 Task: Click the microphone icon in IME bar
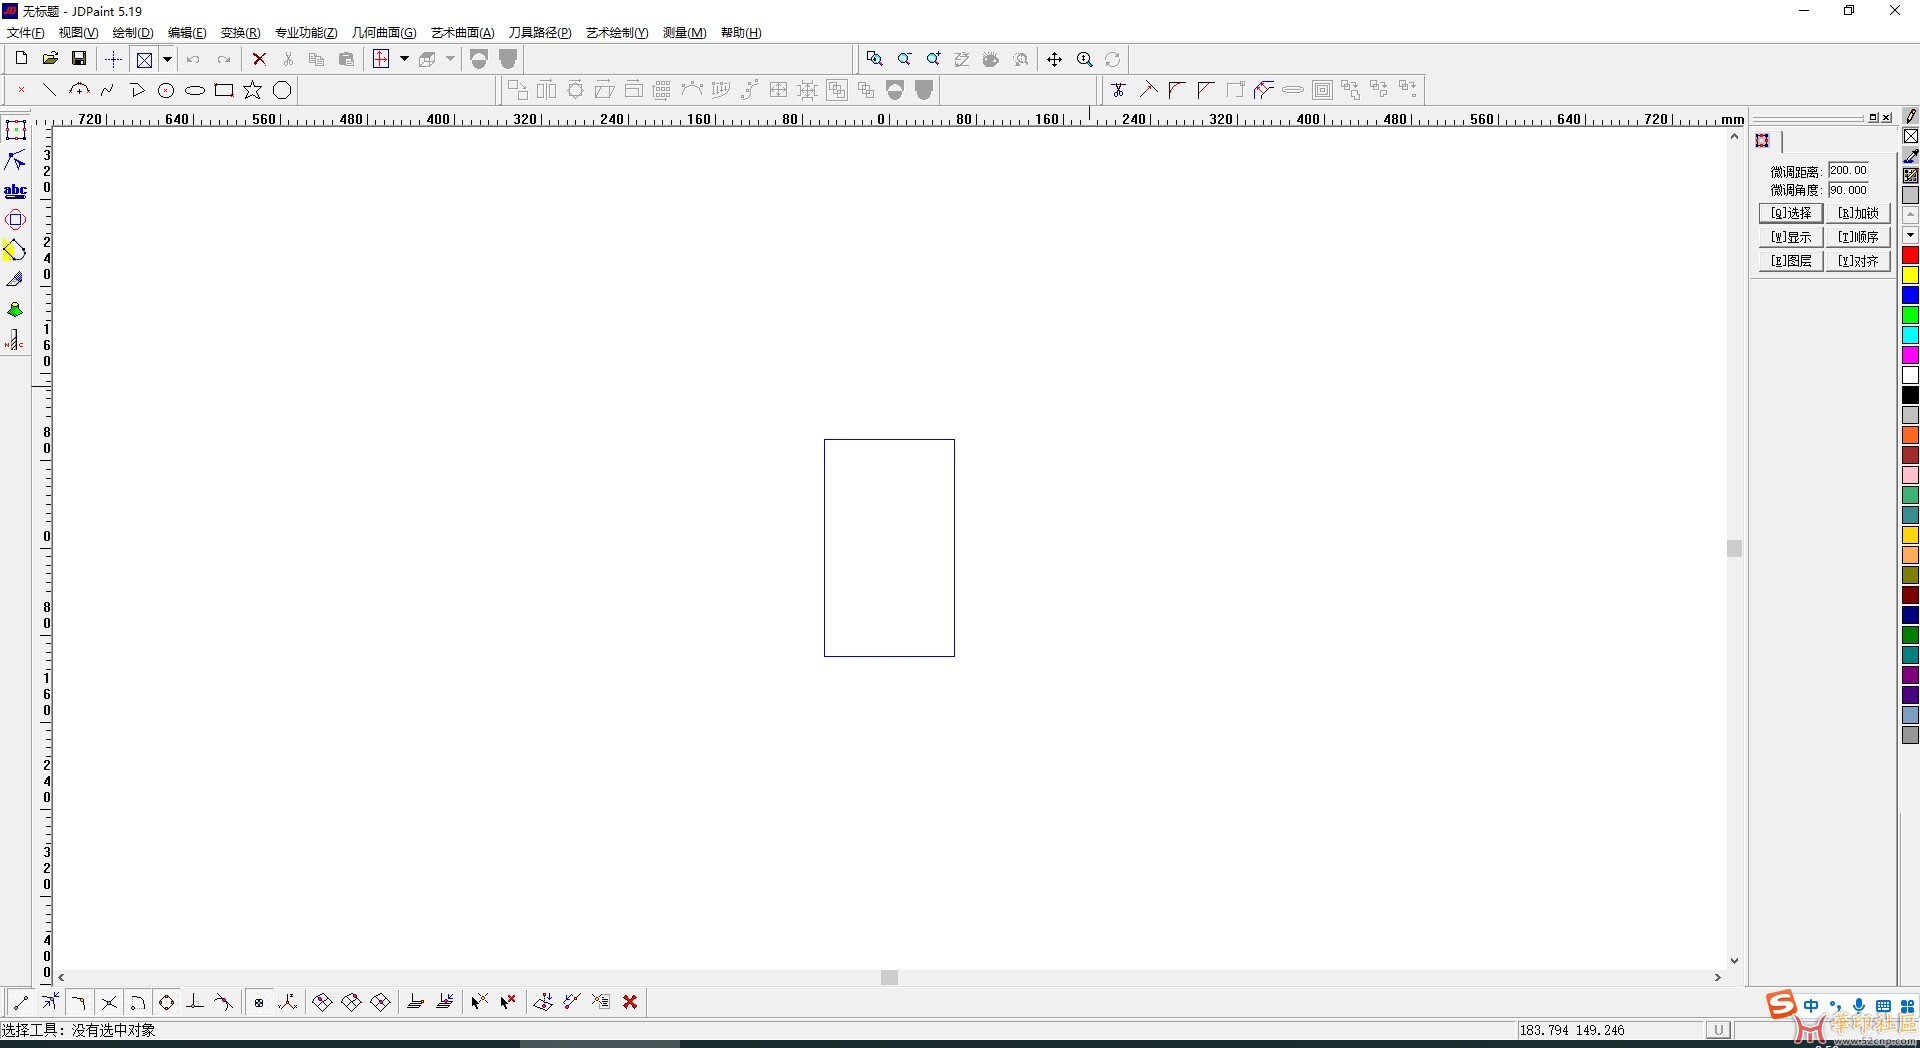(1858, 1006)
